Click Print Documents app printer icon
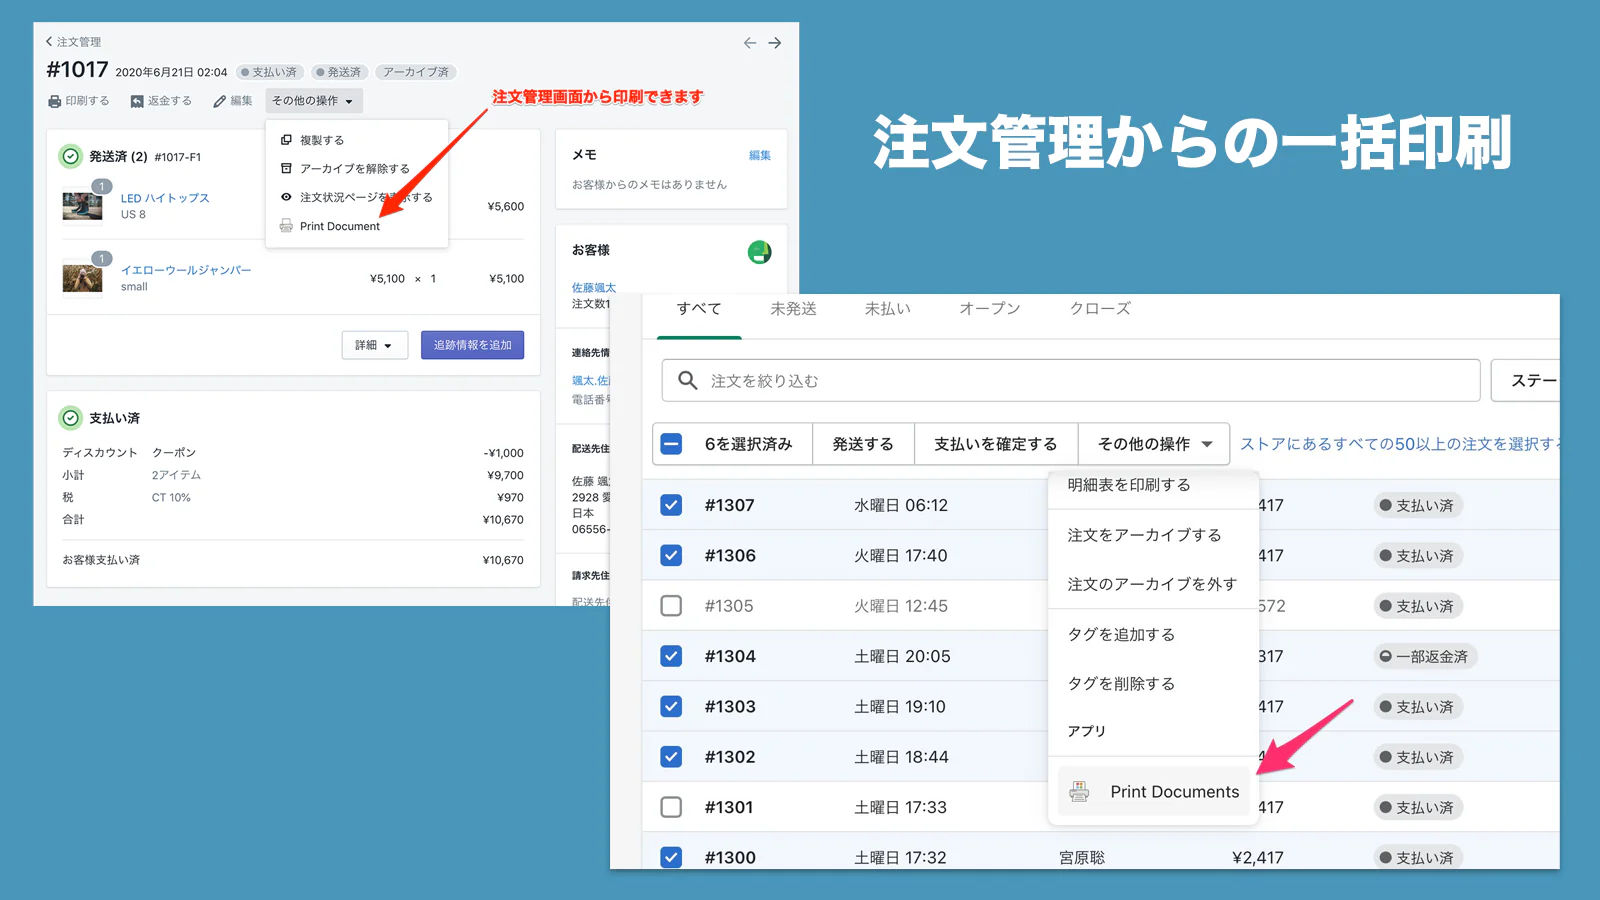The image size is (1600, 900). [x=1079, y=791]
